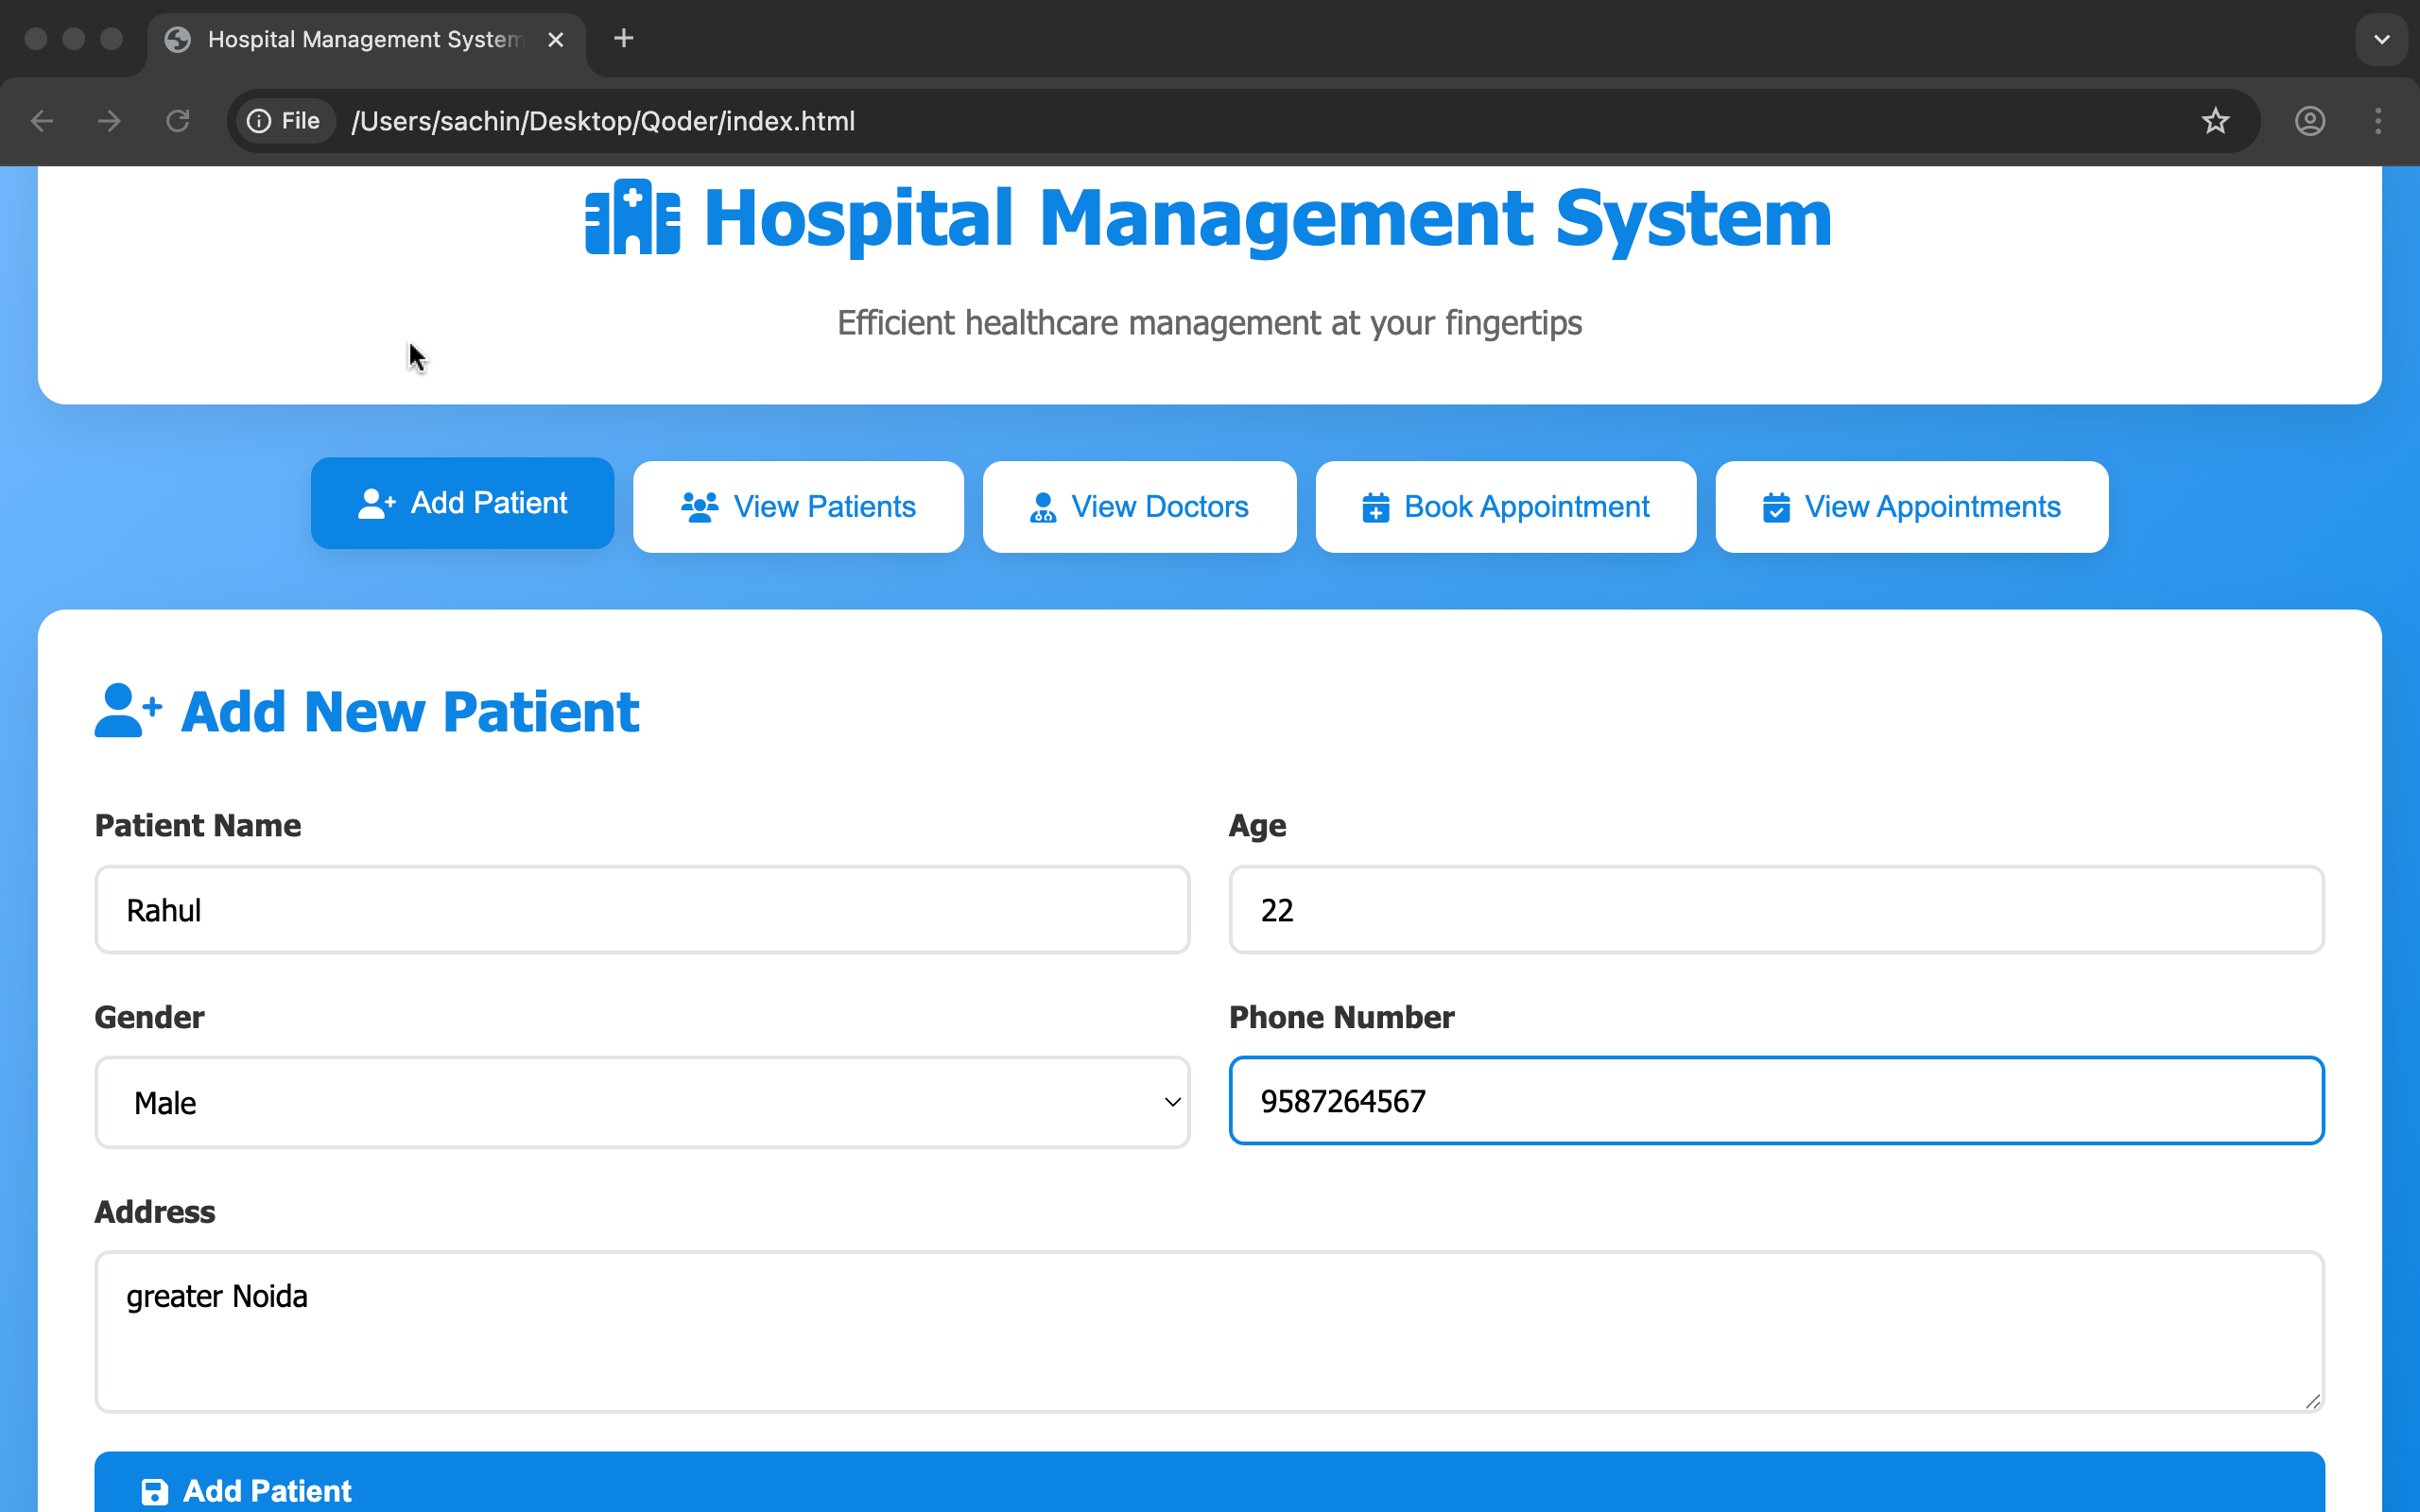The image size is (2420, 1512).
Task: Click the bookmark star icon
Action: [x=2215, y=121]
